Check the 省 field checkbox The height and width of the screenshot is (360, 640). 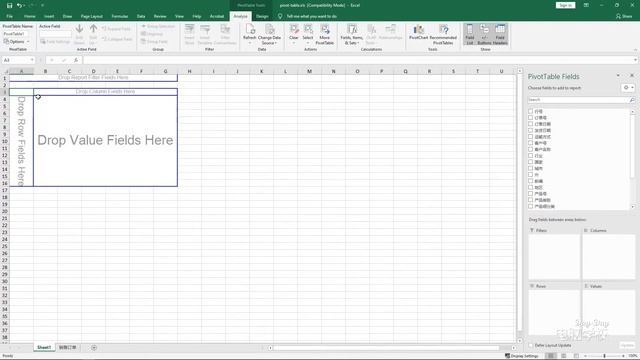point(531,175)
